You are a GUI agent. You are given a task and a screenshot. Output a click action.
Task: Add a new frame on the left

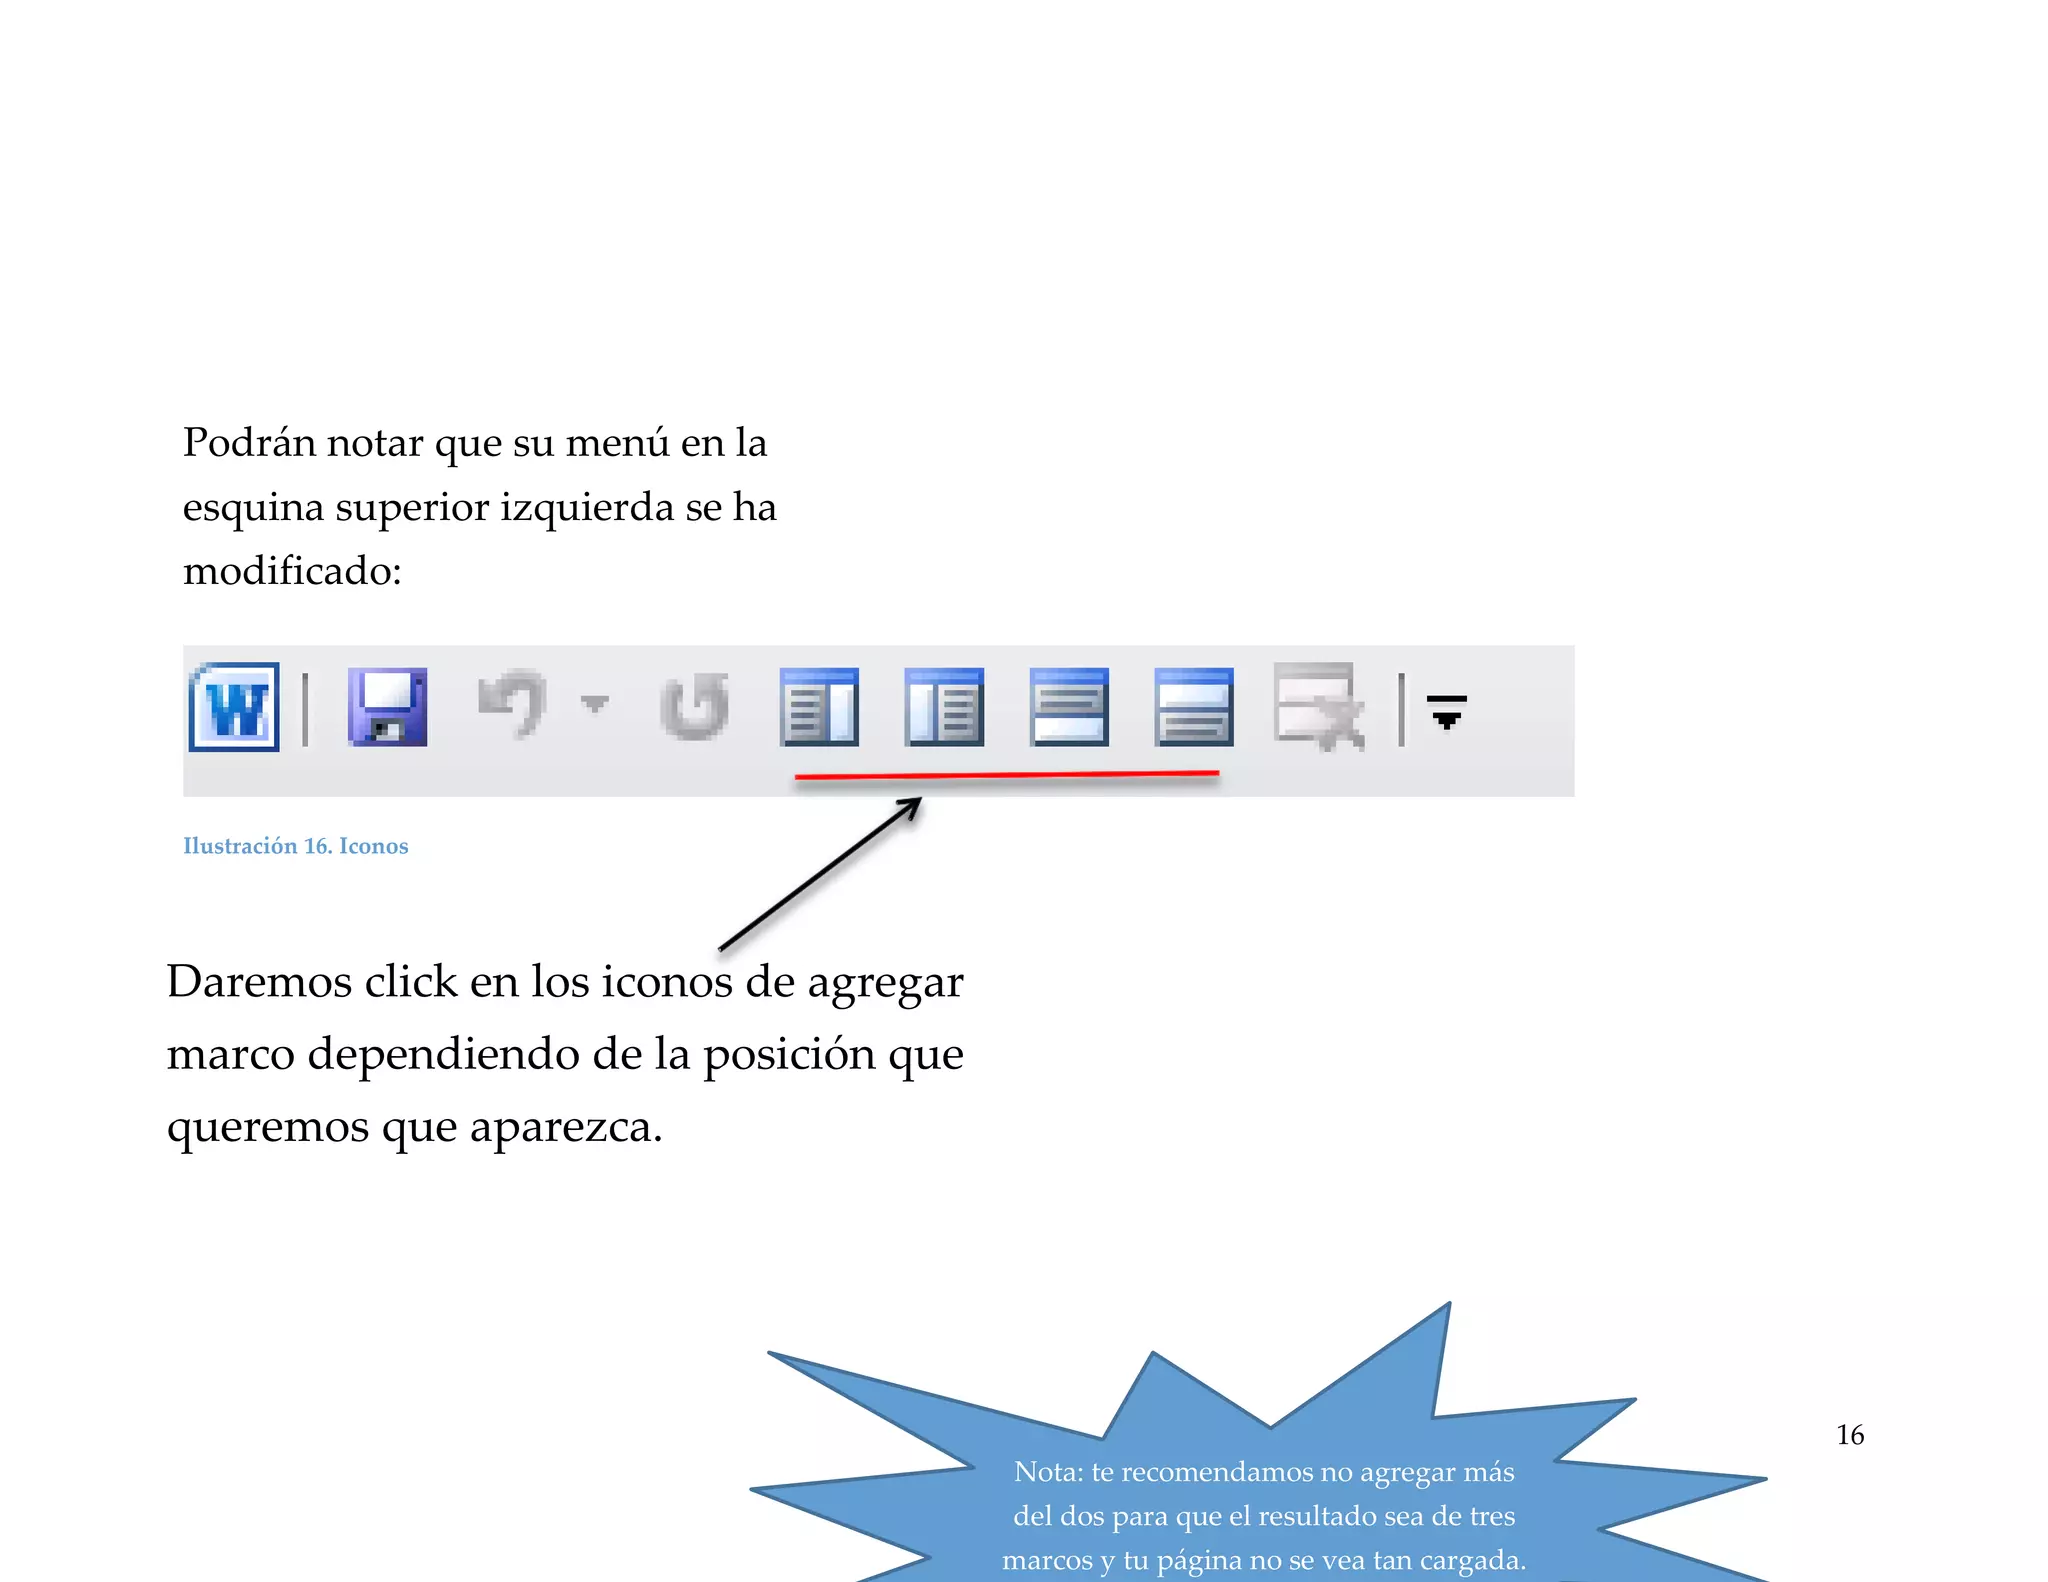[819, 707]
